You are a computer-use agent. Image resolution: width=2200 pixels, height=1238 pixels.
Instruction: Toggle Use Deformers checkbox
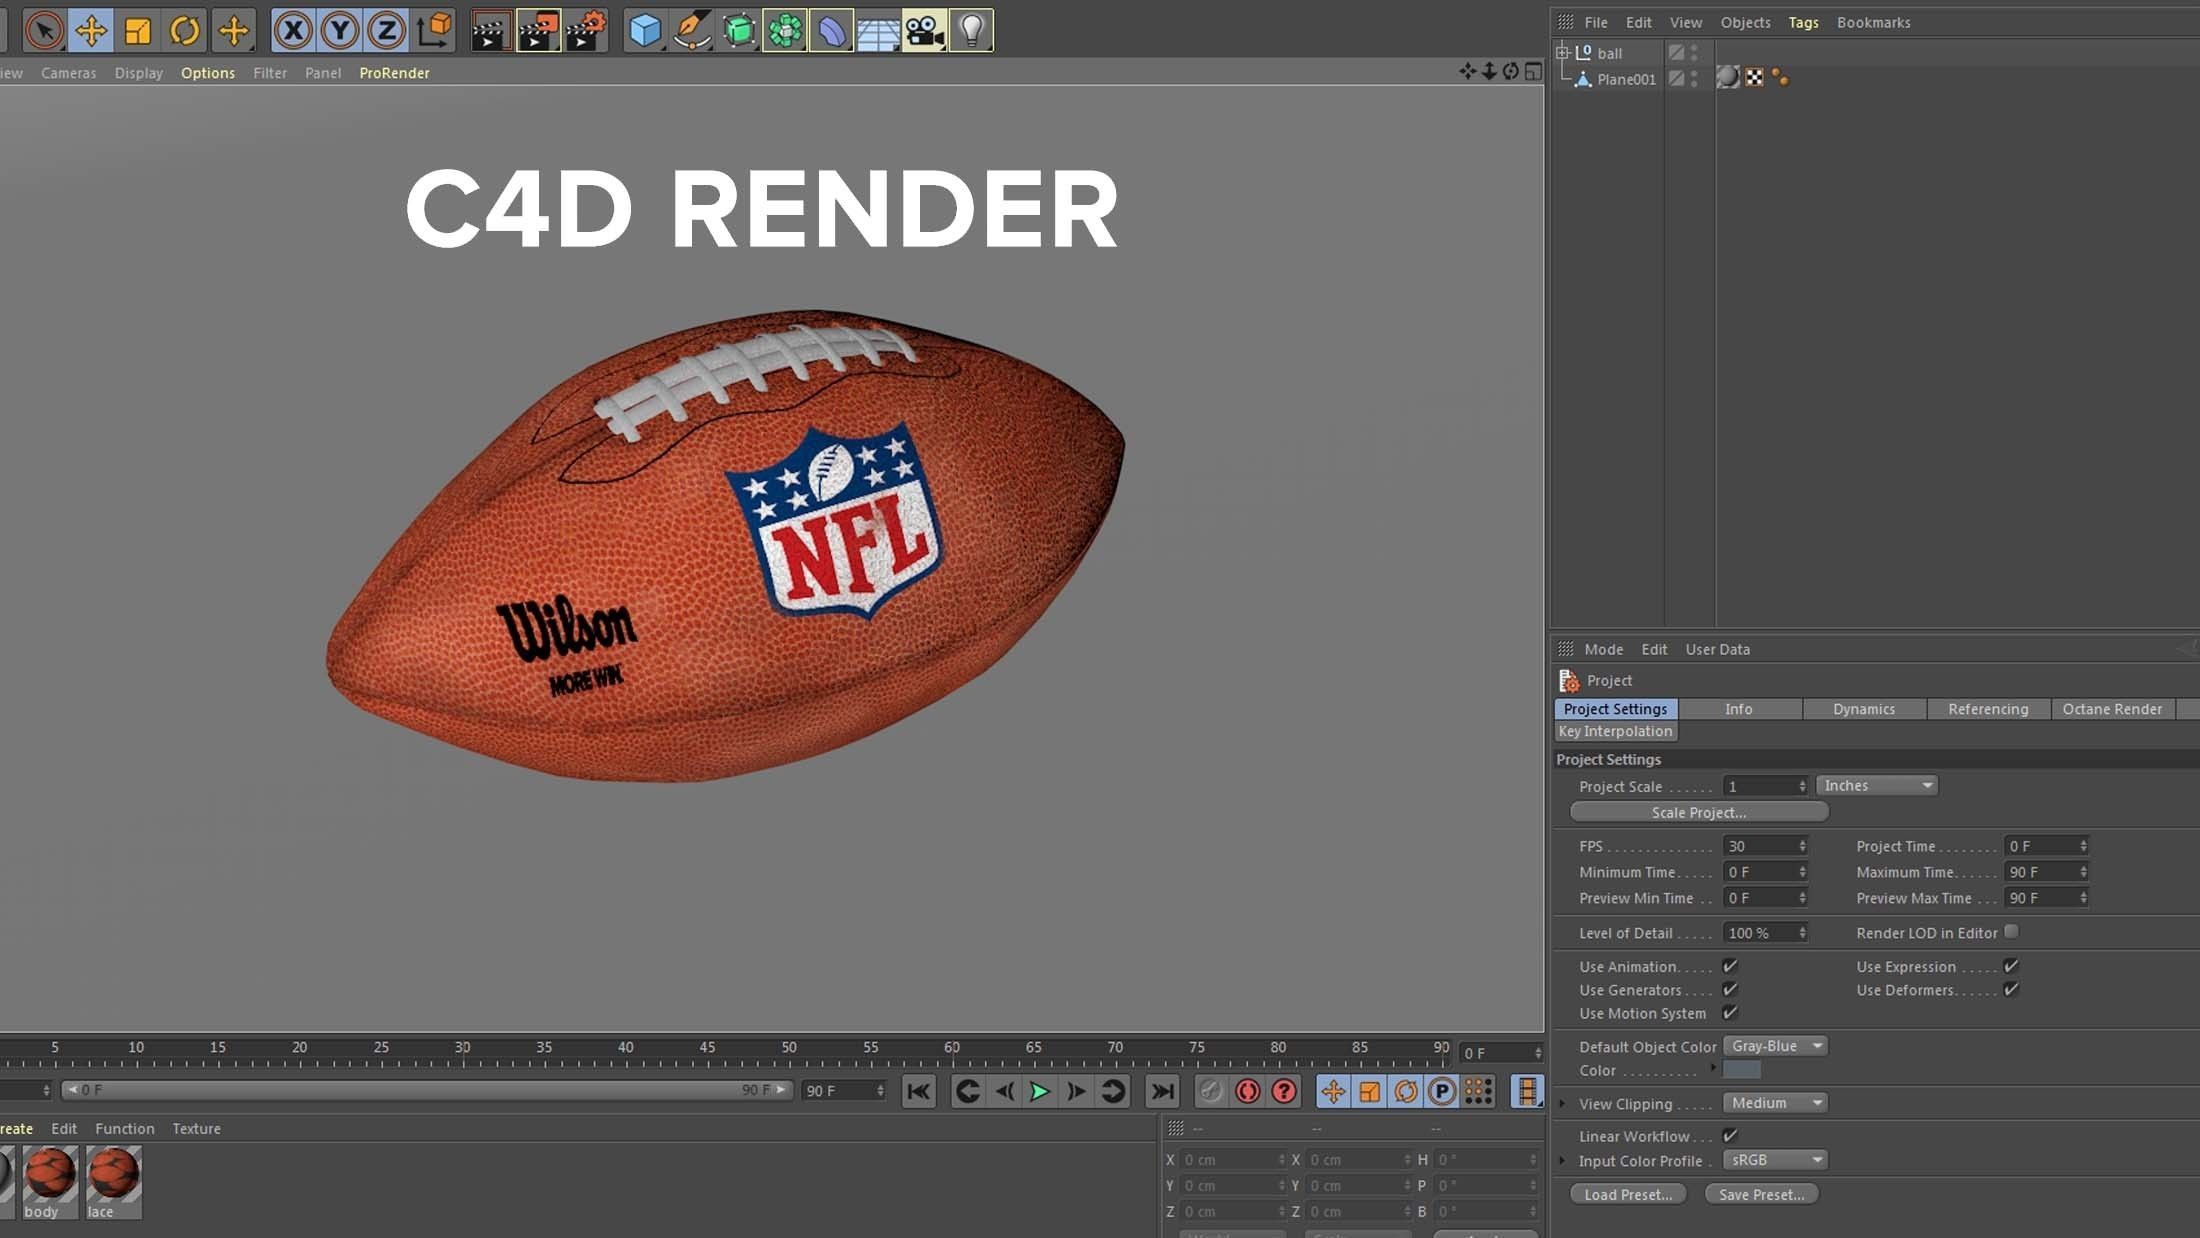(x=2011, y=989)
